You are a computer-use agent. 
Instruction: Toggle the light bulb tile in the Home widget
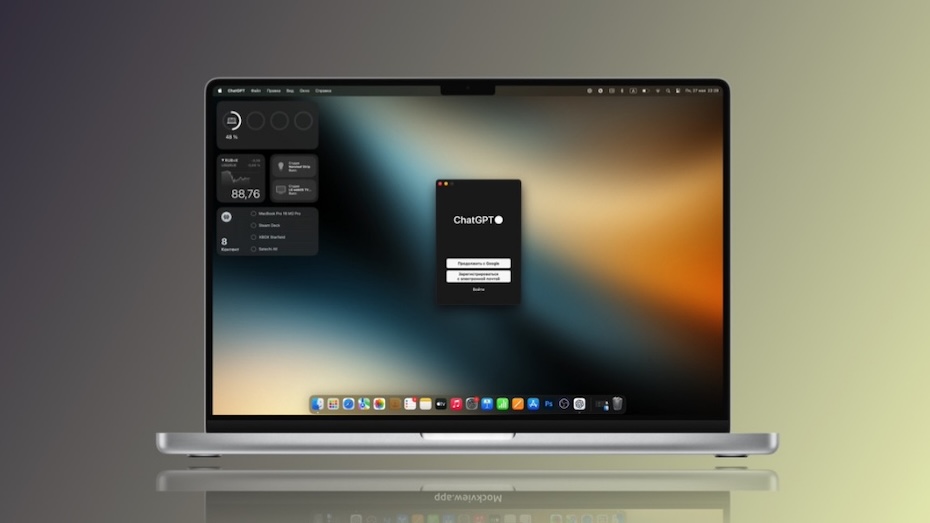click(294, 166)
